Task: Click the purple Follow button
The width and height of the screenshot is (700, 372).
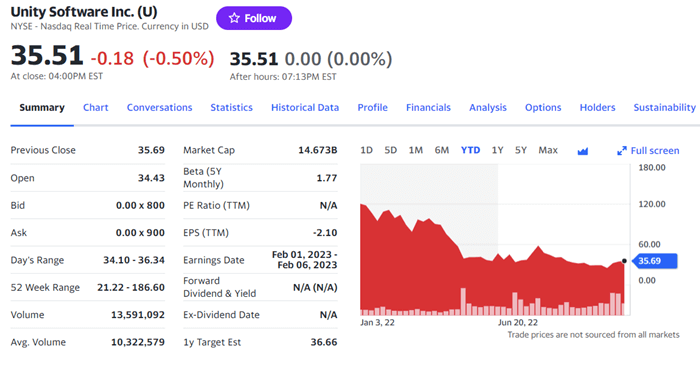Action: [x=254, y=18]
